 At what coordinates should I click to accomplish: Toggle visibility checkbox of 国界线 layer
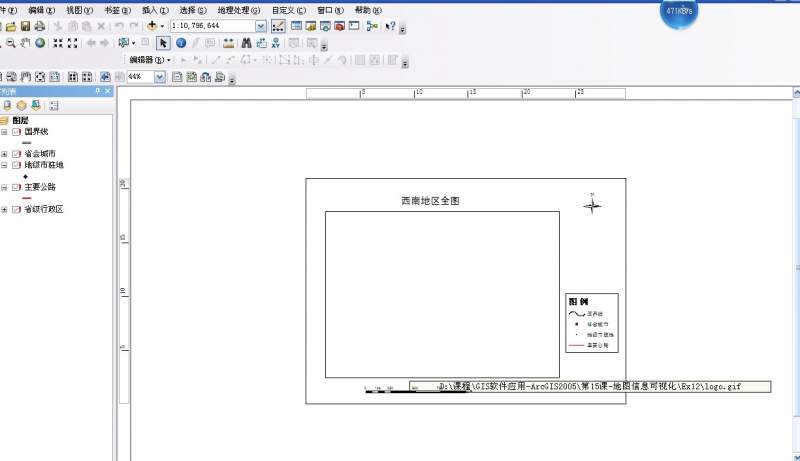16,132
